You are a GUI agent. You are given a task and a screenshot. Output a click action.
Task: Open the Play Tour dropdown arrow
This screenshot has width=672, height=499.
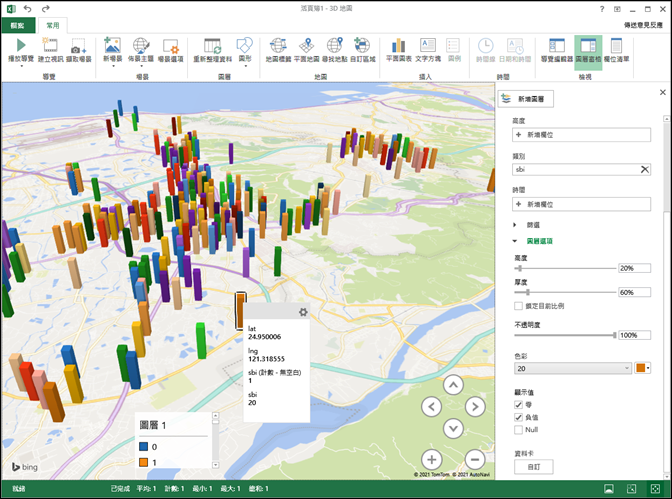coord(21,66)
